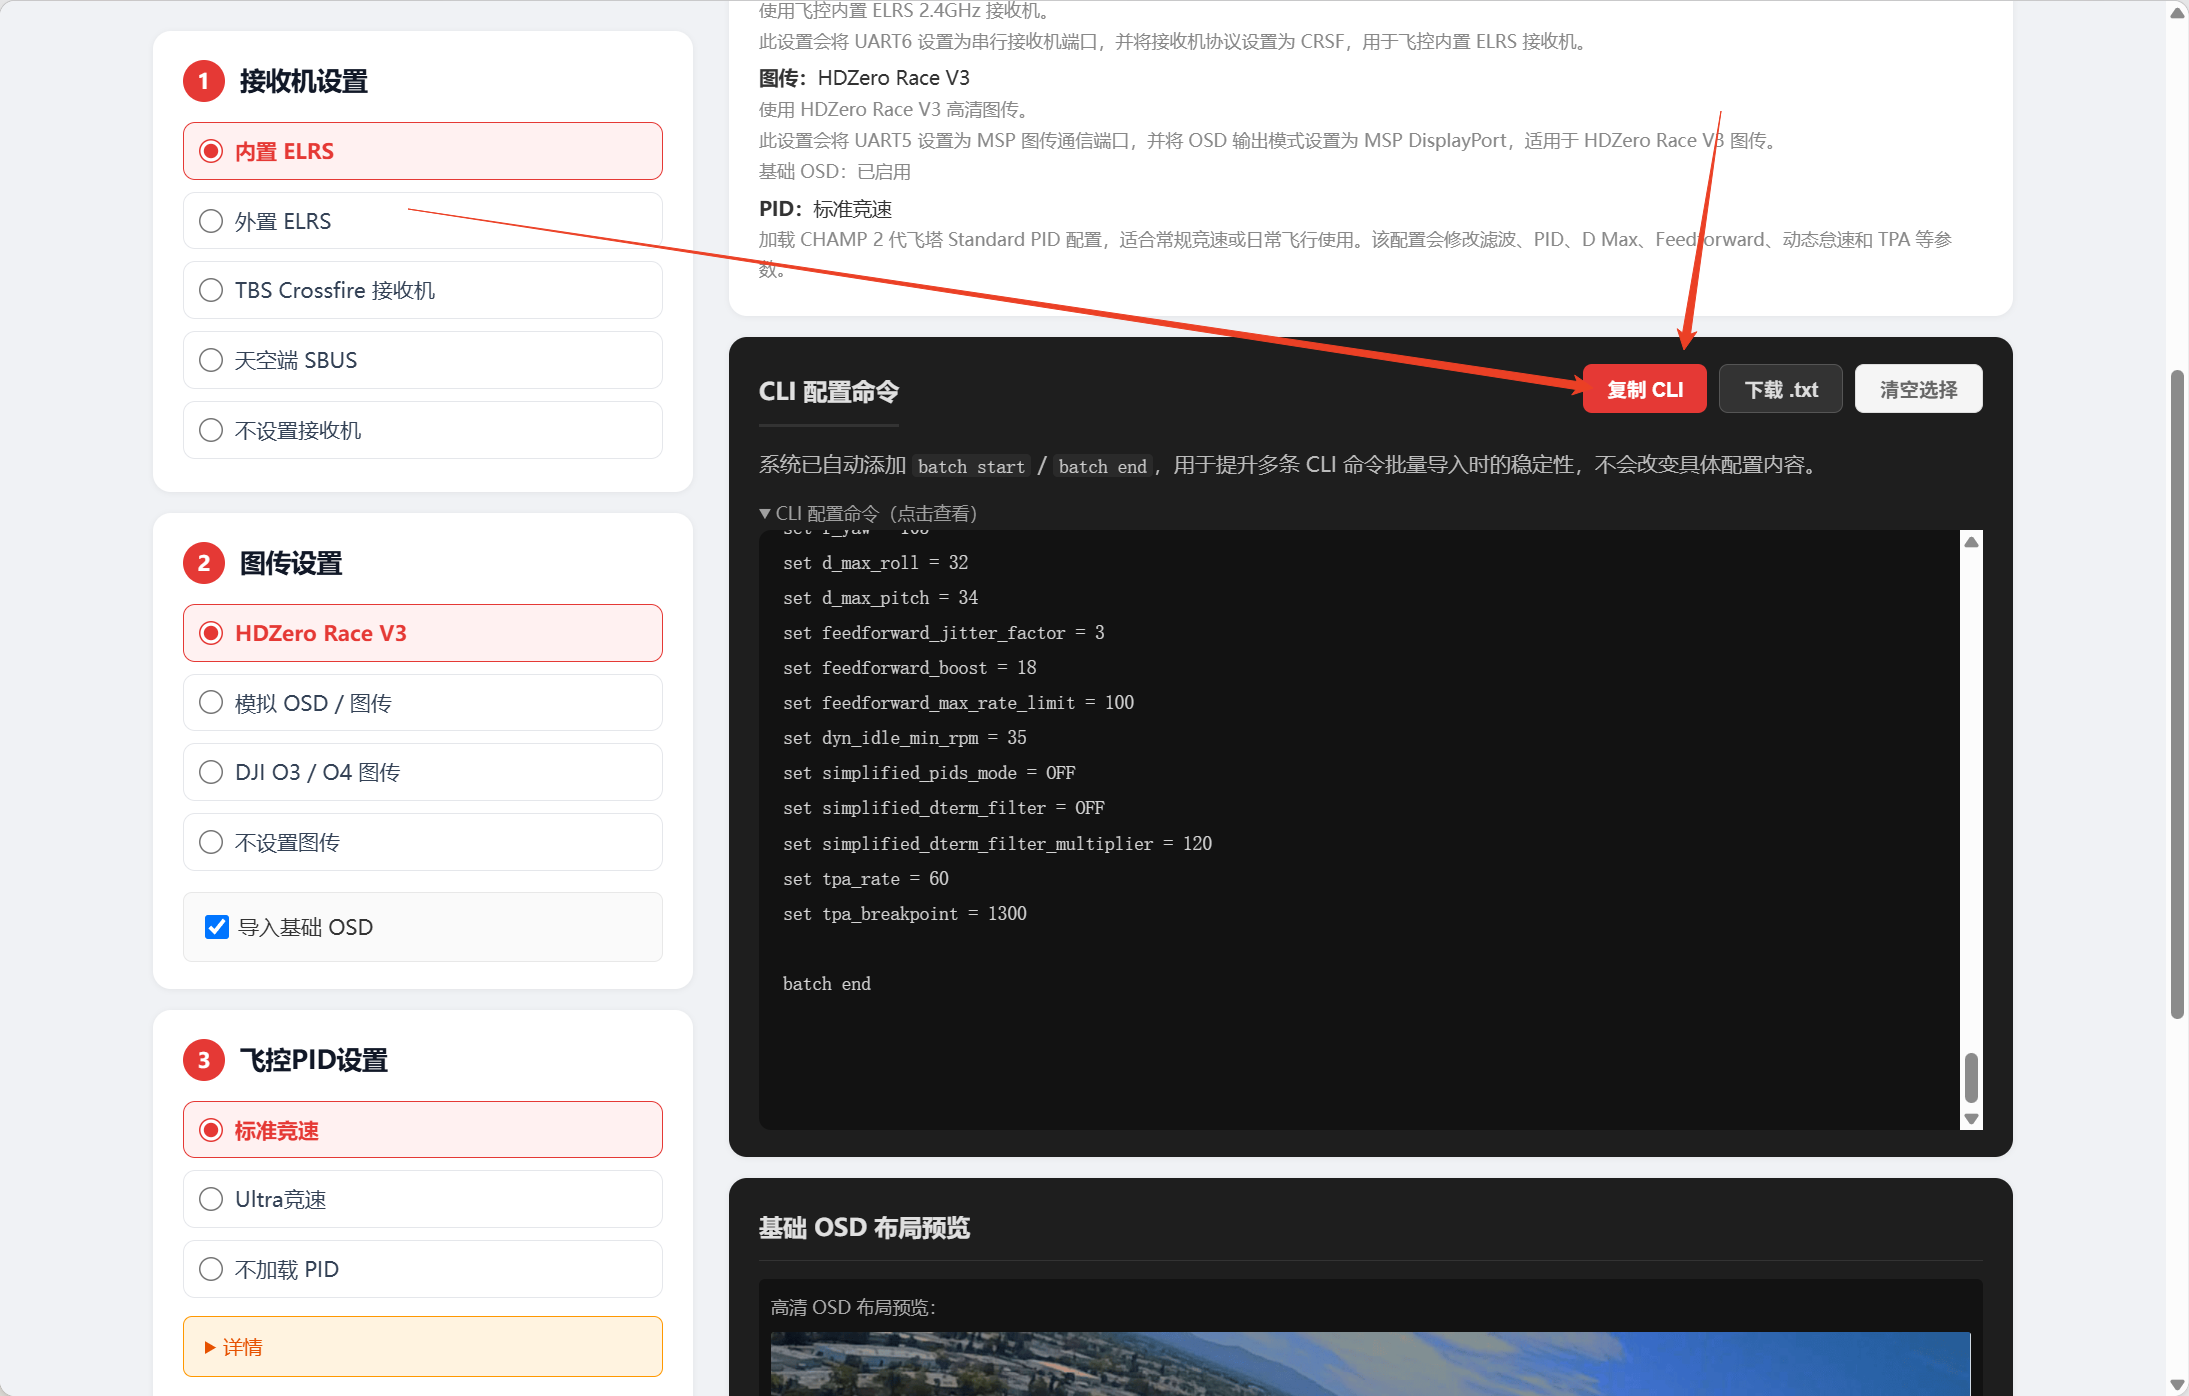Select 模拟 OSD / 图传 option

423,703
